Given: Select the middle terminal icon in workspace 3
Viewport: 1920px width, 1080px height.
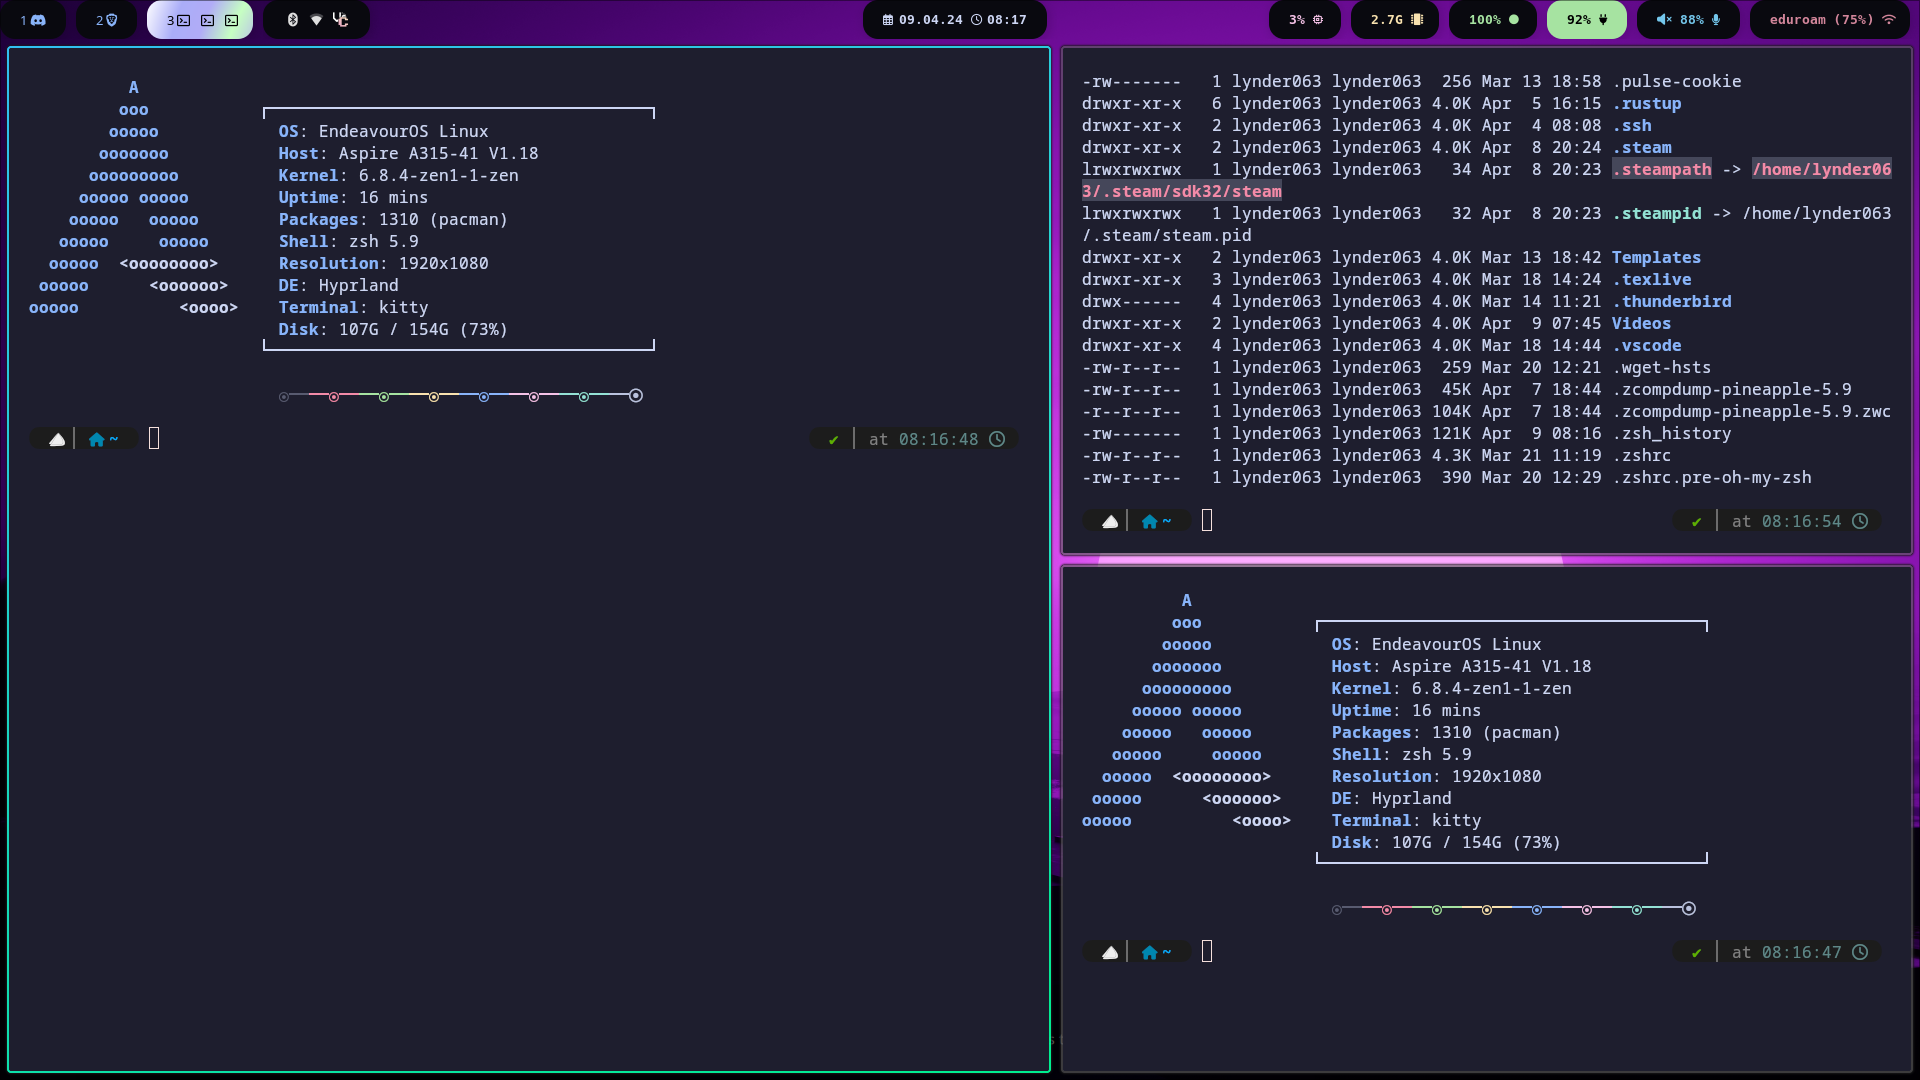Looking at the screenshot, I should [x=208, y=20].
